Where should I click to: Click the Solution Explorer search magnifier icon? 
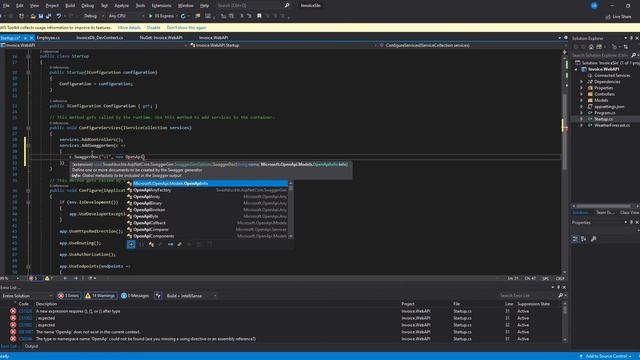(633, 55)
